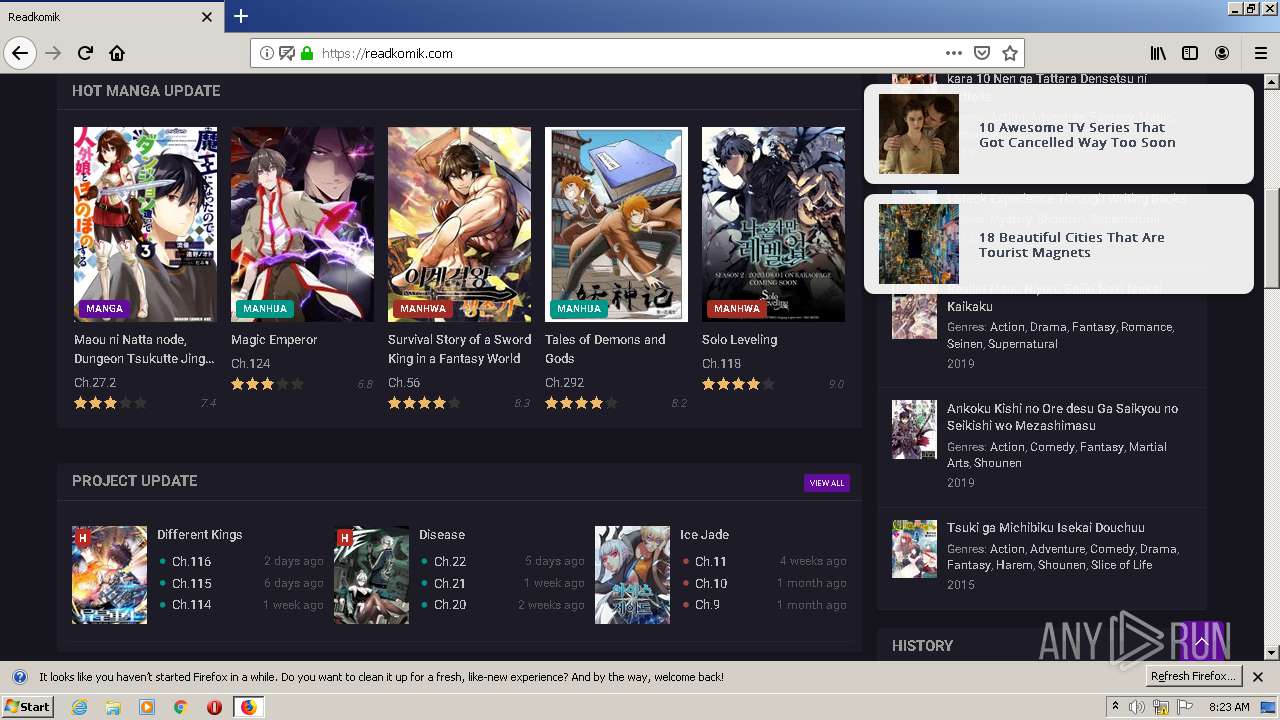Image resolution: width=1280 pixels, height=720 pixels.
Task: Open the Firefox hamburger menu
Action: pyautogui.click(x=1260, y=53)
